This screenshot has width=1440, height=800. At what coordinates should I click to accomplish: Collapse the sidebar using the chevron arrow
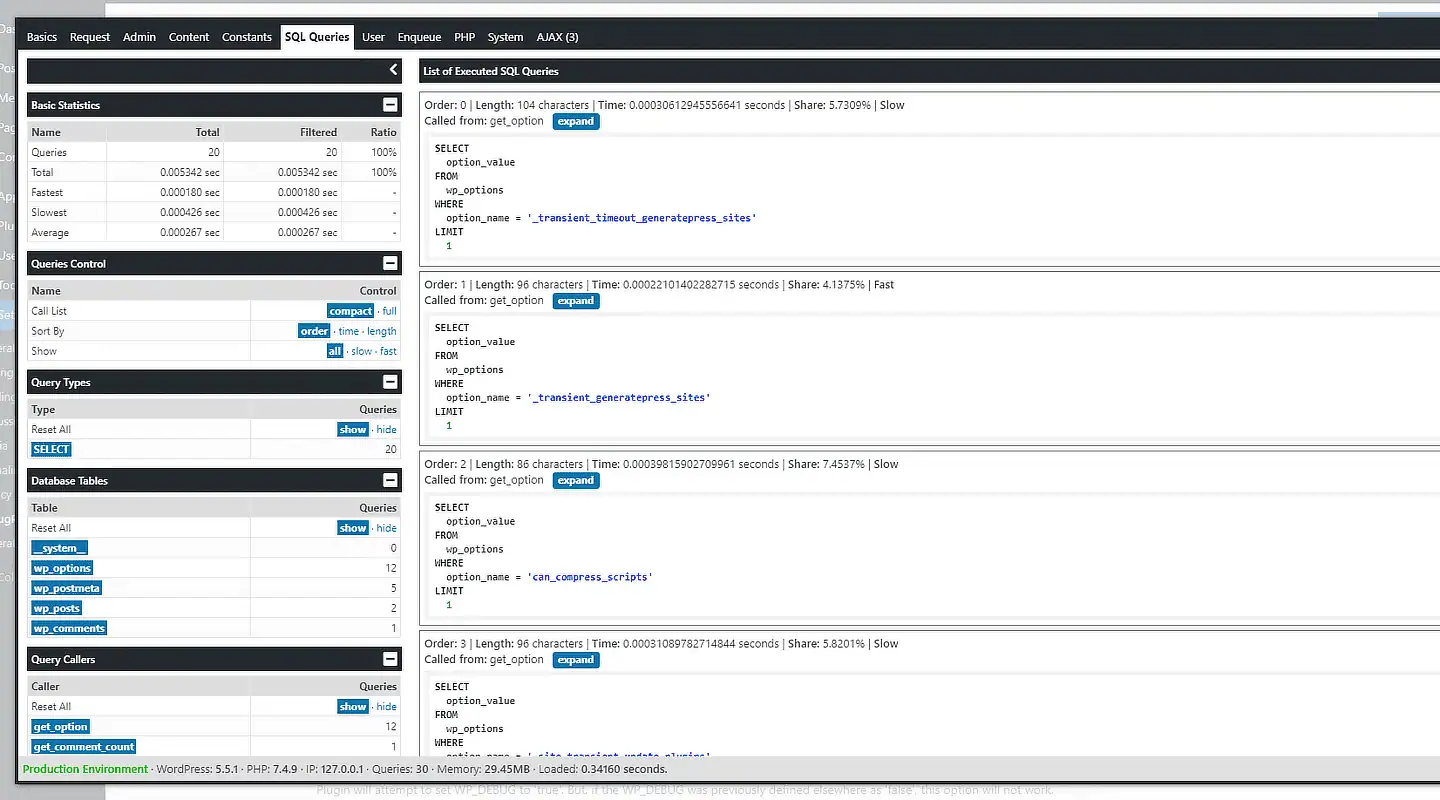pos(392,70)
